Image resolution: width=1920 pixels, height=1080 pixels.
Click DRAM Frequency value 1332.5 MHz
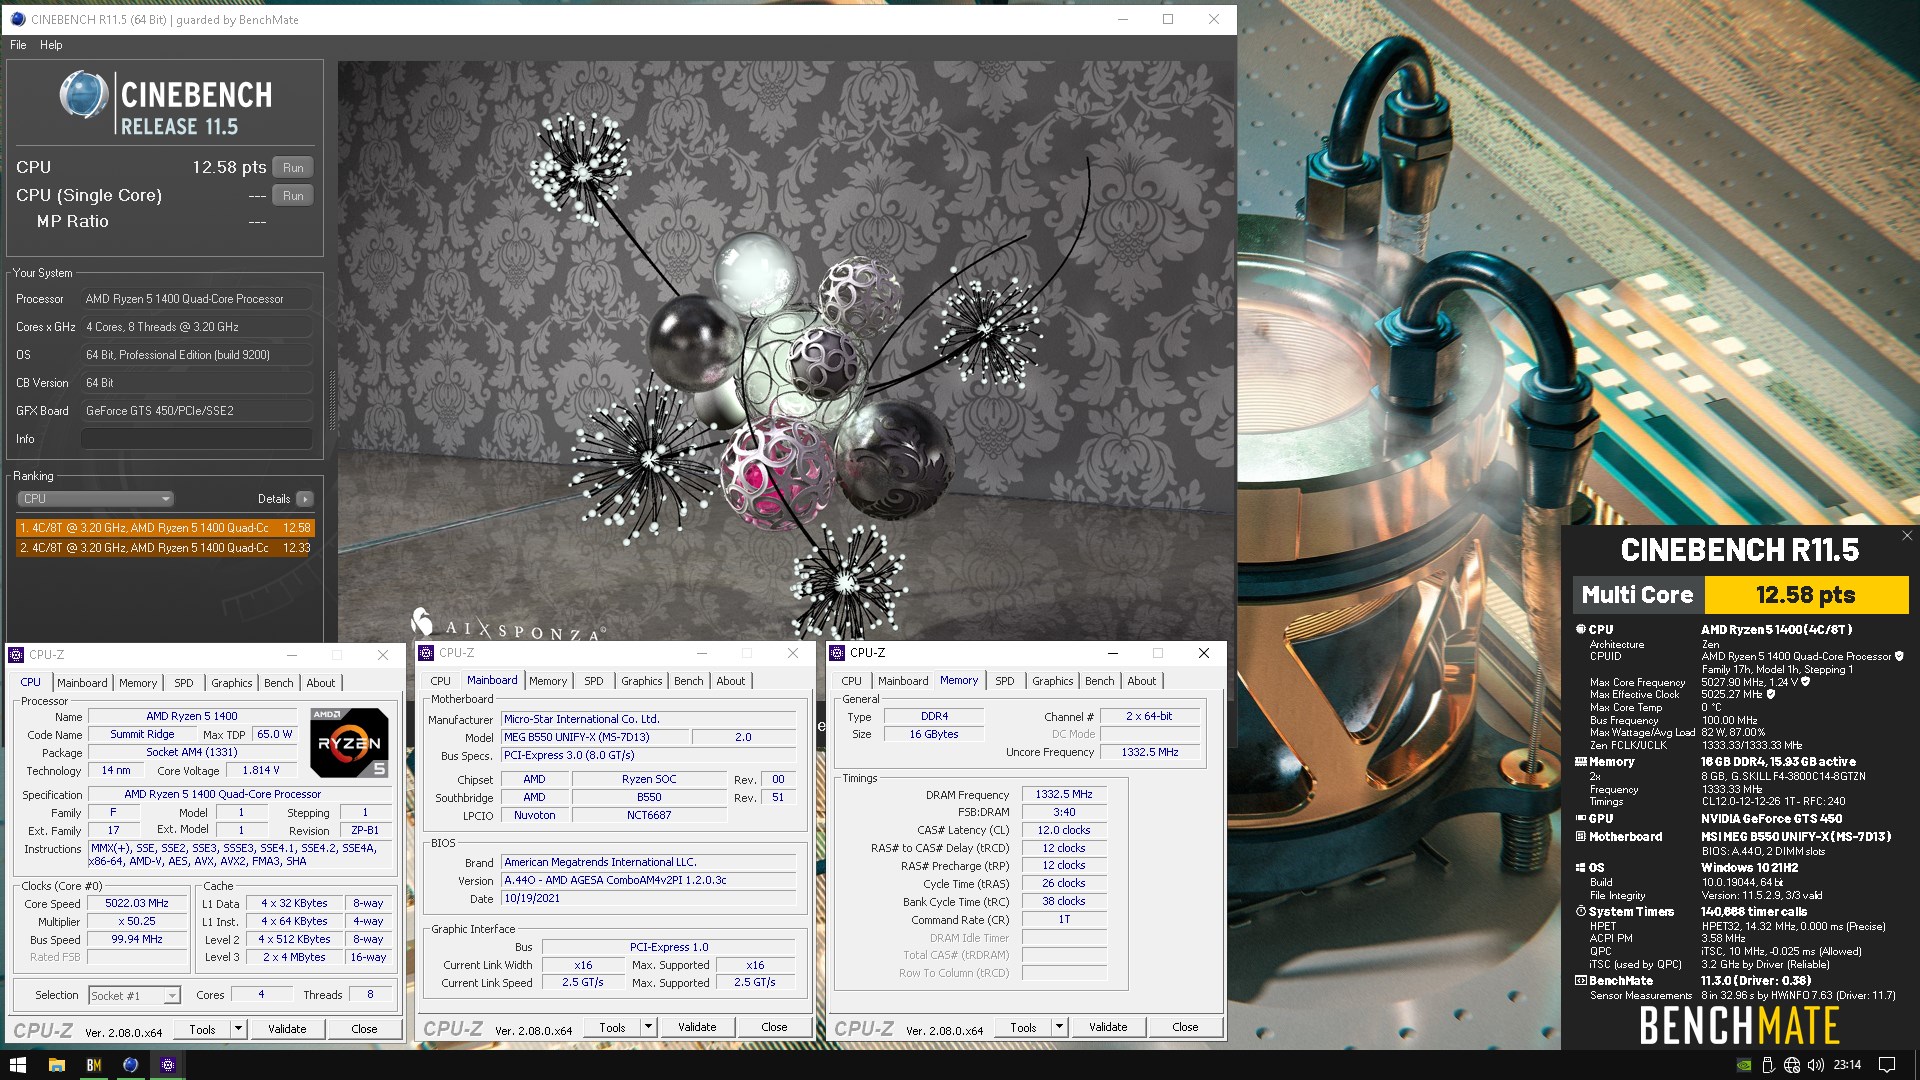click(x=1064, y=794)
